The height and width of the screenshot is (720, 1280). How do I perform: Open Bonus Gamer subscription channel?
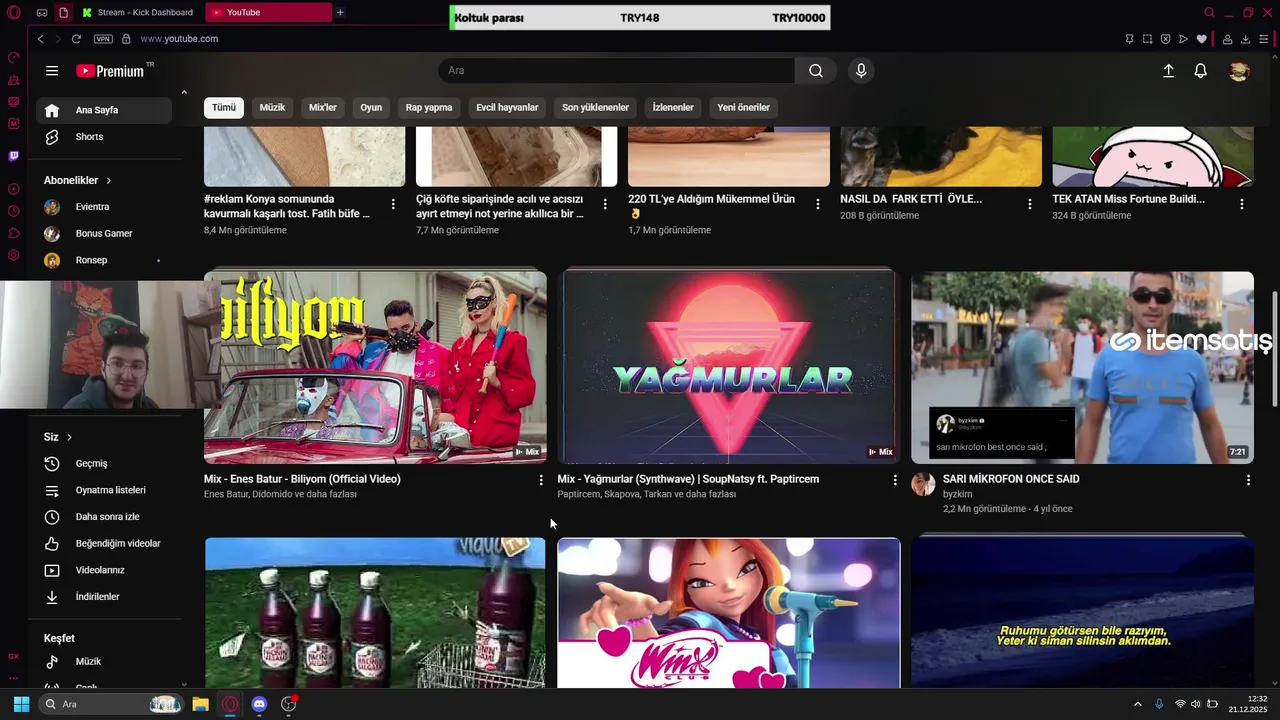[104, 234]
